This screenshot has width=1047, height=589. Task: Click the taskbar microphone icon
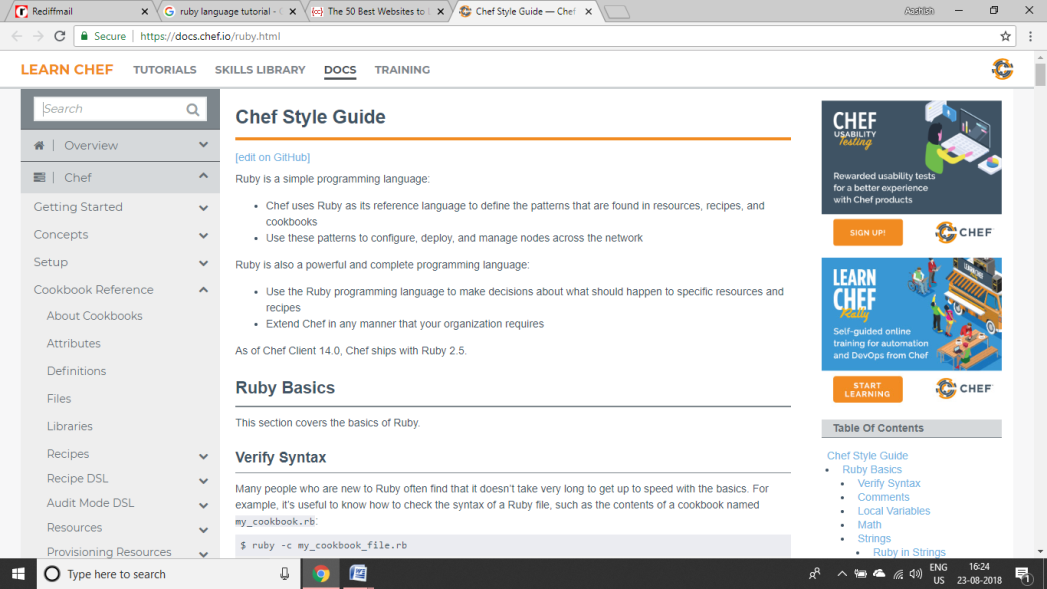pos(284,574)
